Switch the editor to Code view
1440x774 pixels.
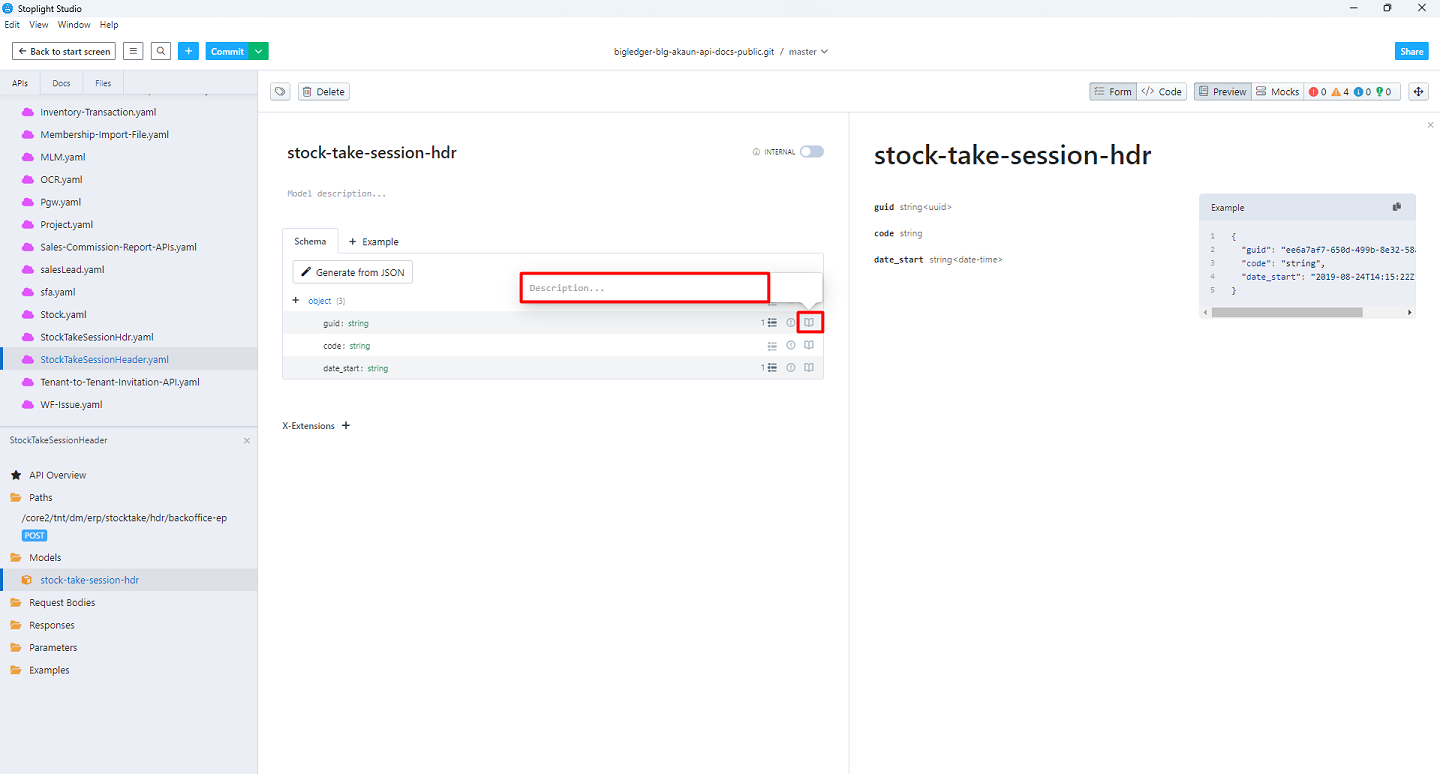pyautogui.click(x=1162, y=92)
